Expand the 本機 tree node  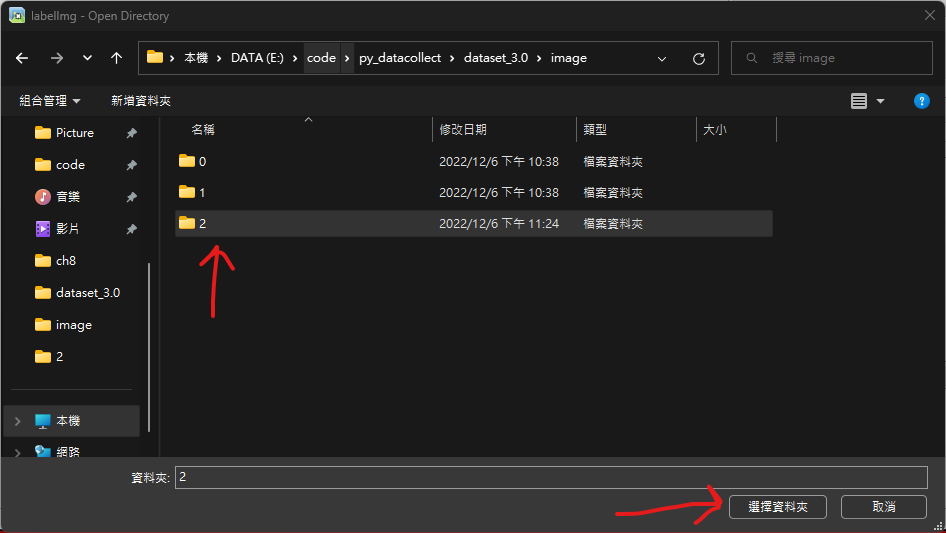[x=17, y=421]
